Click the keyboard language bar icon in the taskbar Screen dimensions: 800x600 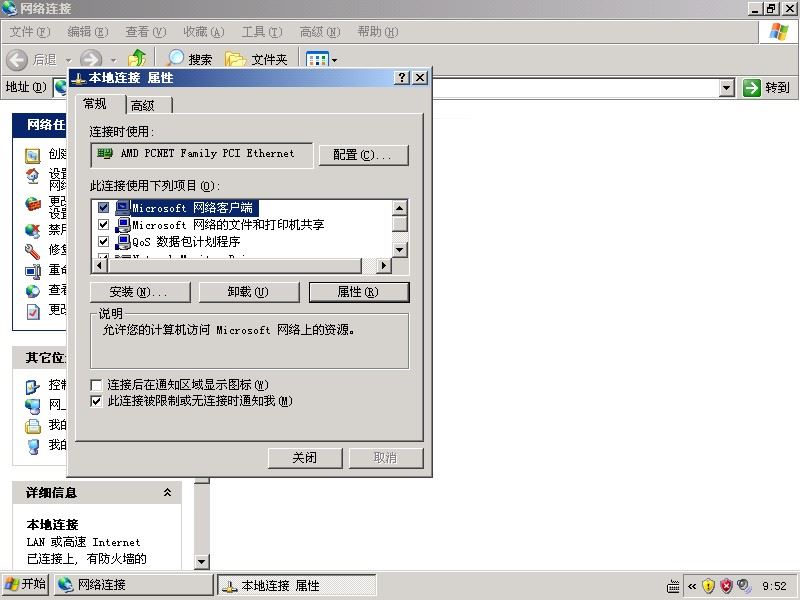point(673,586)
